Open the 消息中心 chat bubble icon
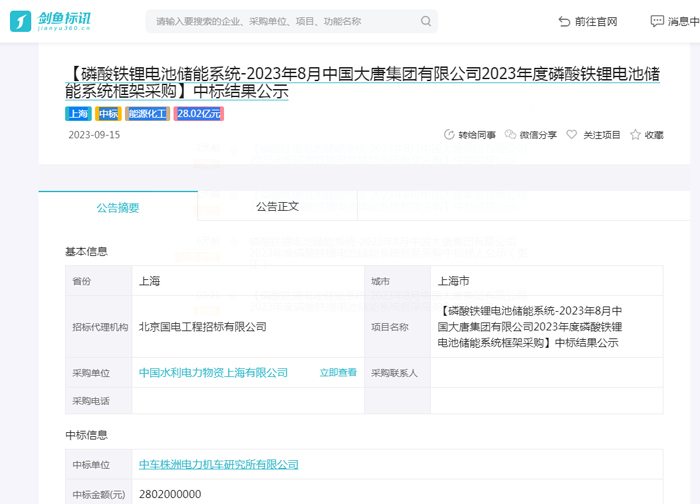 (x=657, y=21)
